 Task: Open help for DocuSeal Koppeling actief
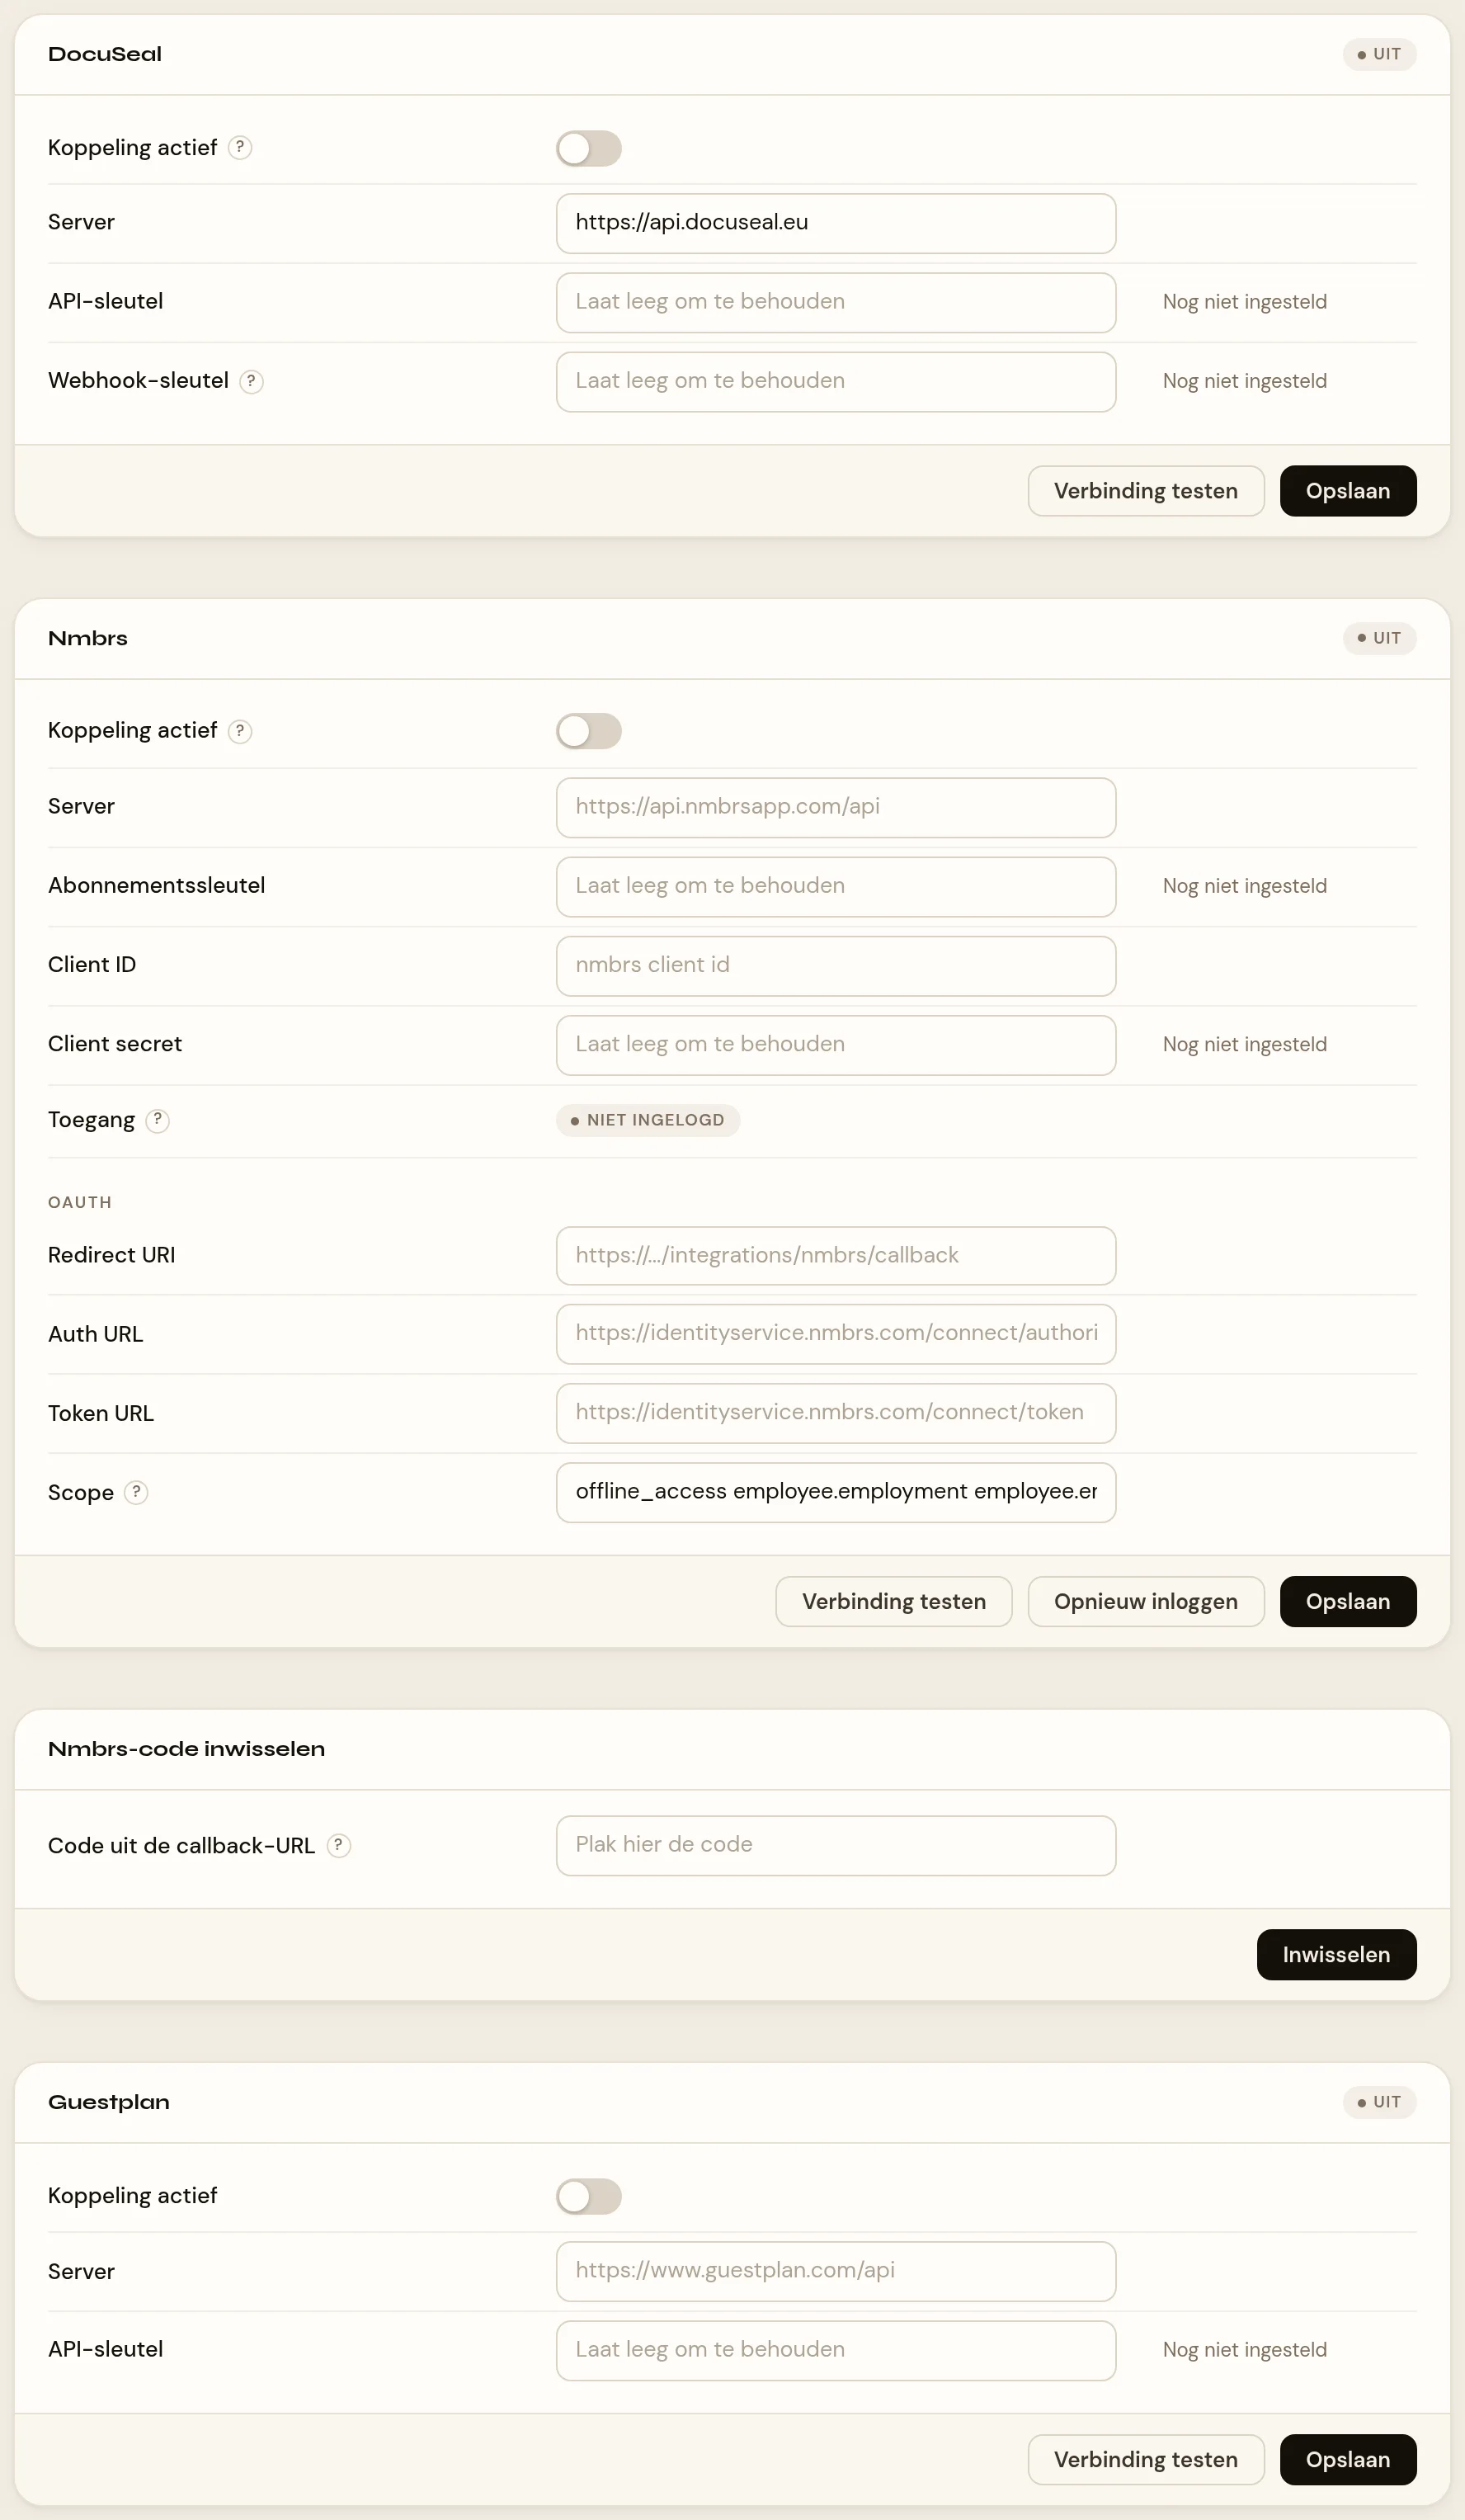click(240, 148)
